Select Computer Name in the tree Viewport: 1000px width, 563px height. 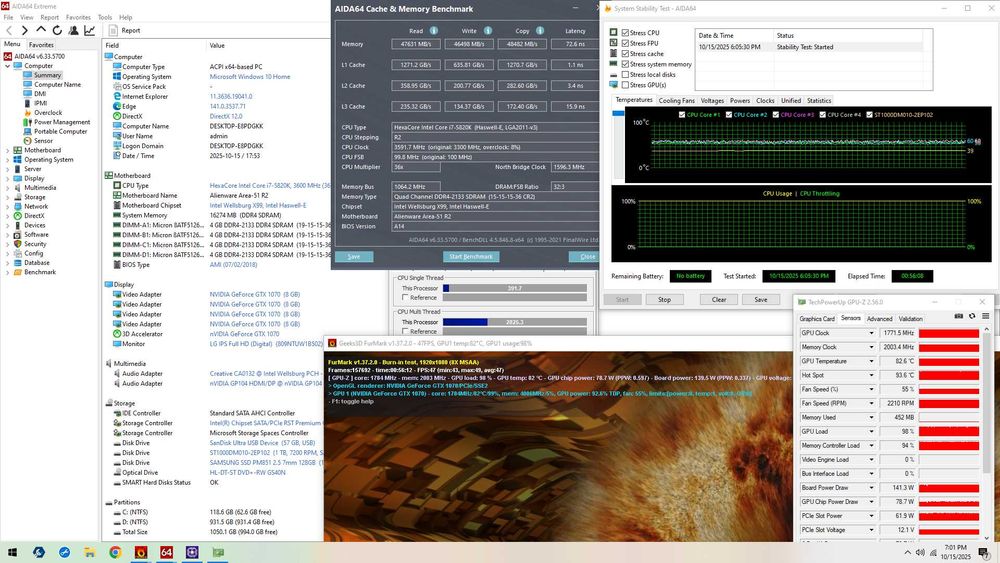click(x=57, y=85)
